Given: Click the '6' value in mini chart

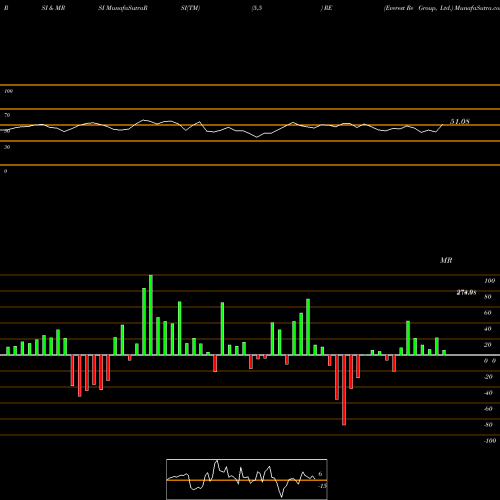Looking at the screenshot, I should click(x=320, y=474).
